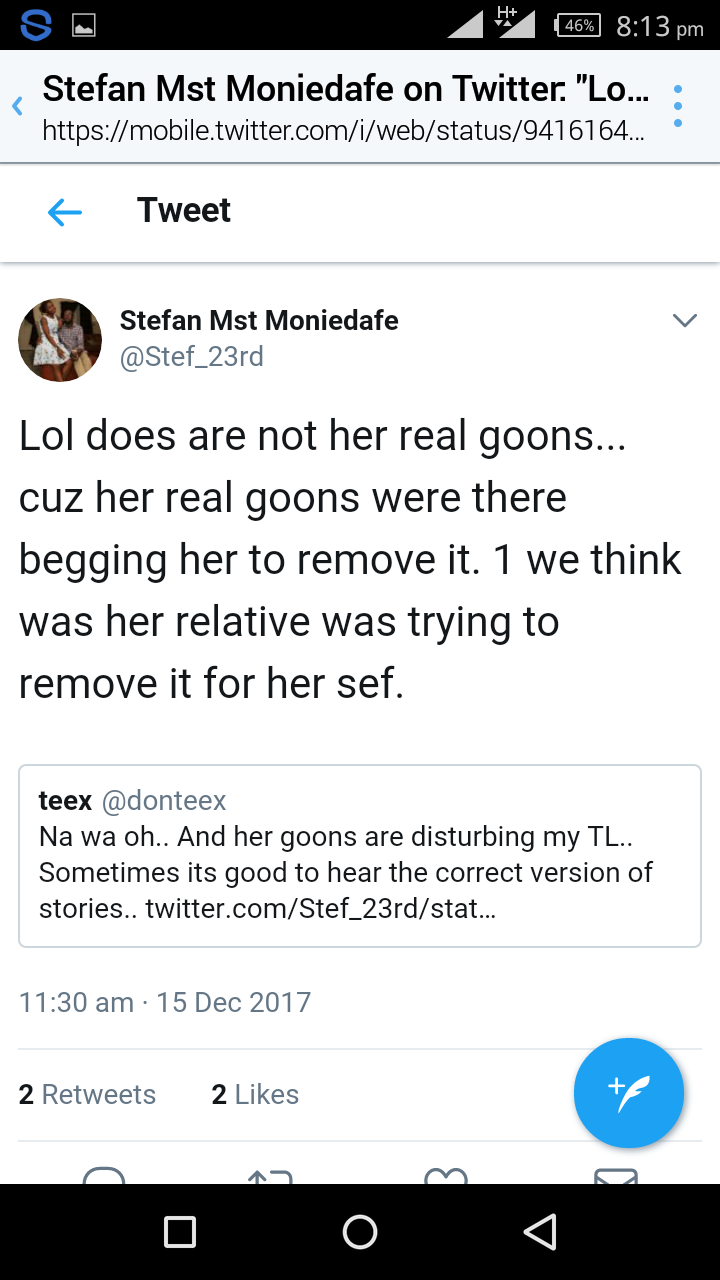Open the @Stef_23rd handle link
Image resolution: width=720 pixels, height=1280 pixels.
click(x=192, y=357)
